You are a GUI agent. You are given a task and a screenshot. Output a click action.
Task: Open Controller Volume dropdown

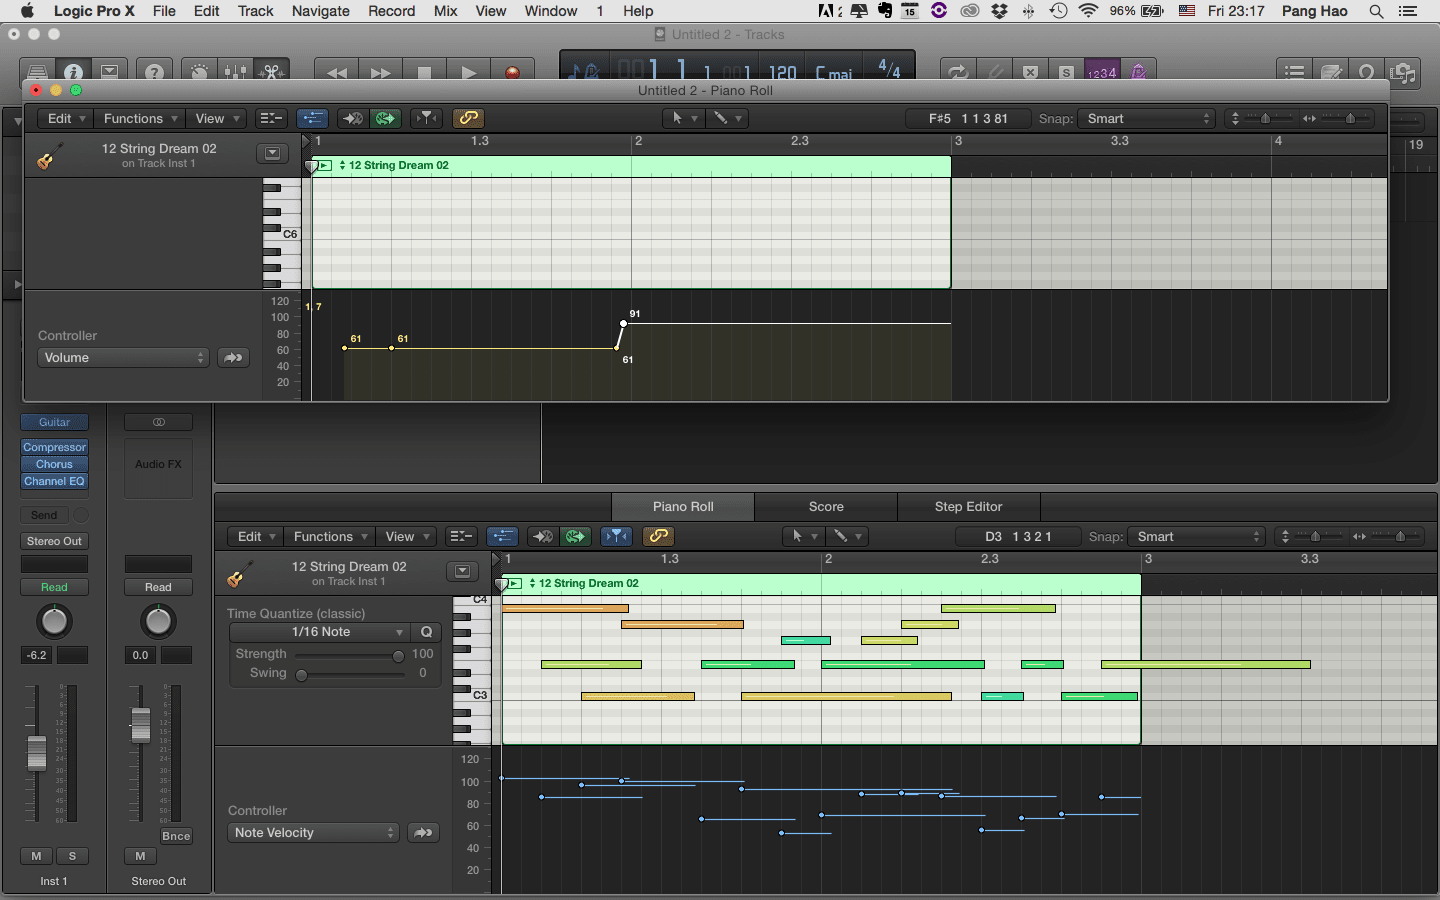point(123,358)
